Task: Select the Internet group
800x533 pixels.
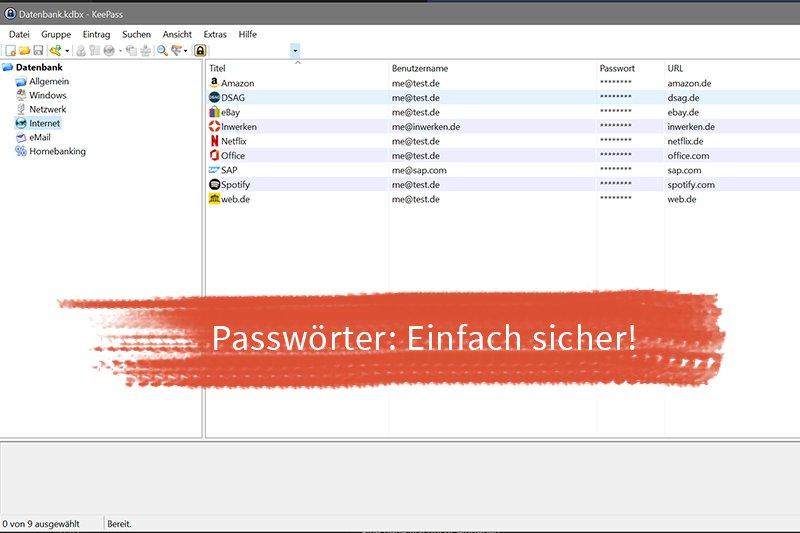Action: click(44, 123)
